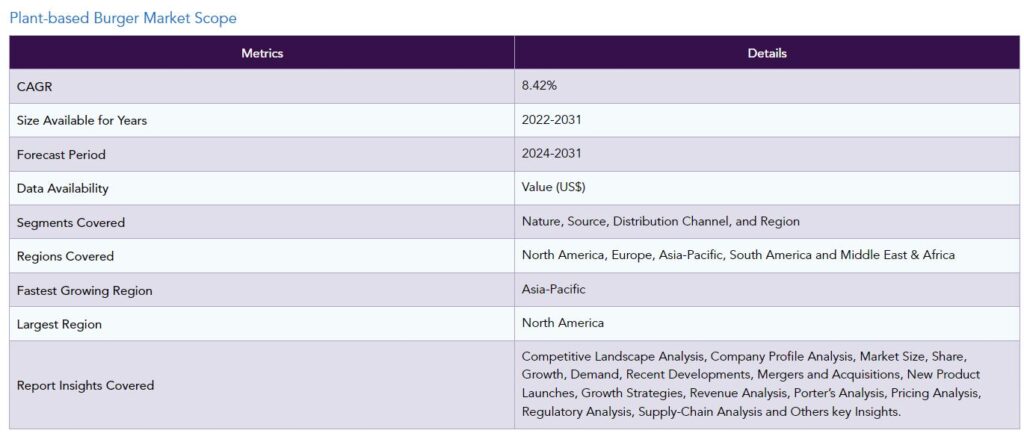The height and width of the screenshot is (439, 1024).
Task: Select the 2024-2031 forecast value
Action: [551, 154]
